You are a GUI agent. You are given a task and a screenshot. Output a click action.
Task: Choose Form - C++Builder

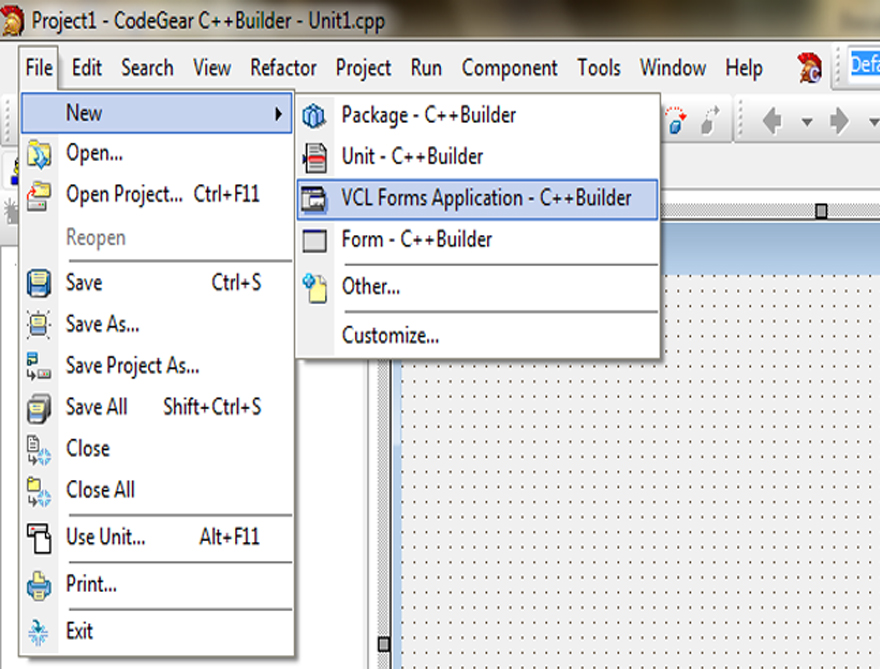coord(478,240)
